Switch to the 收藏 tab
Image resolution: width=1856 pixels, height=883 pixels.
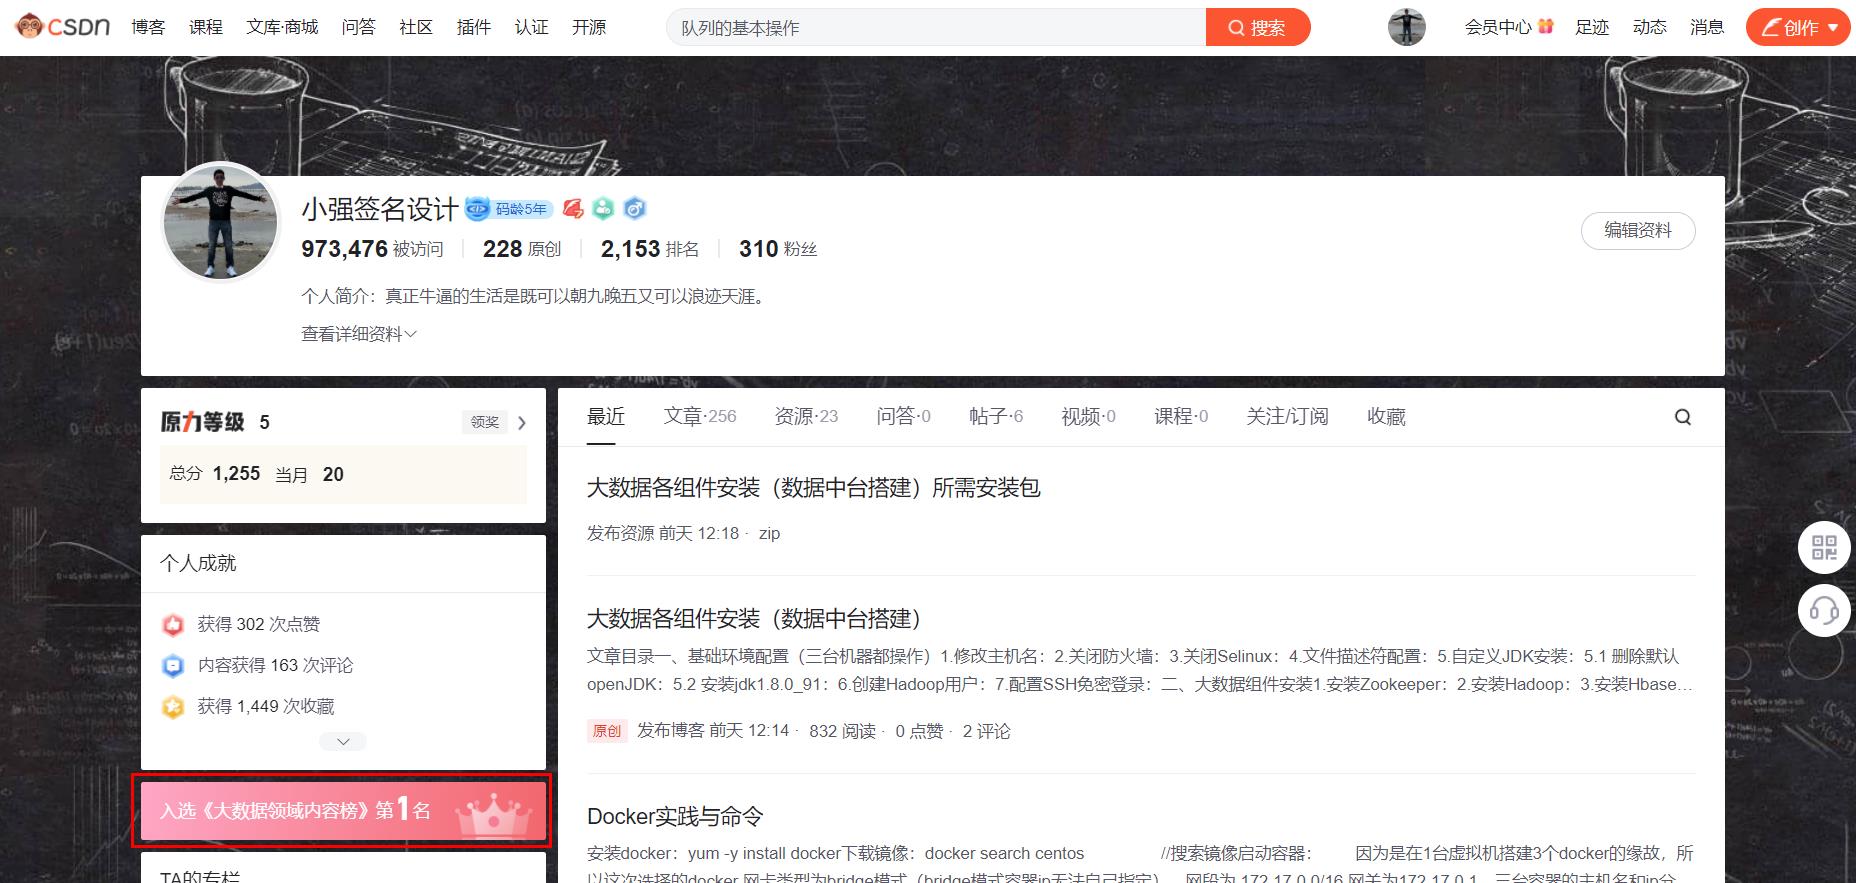coord(1386,417)
